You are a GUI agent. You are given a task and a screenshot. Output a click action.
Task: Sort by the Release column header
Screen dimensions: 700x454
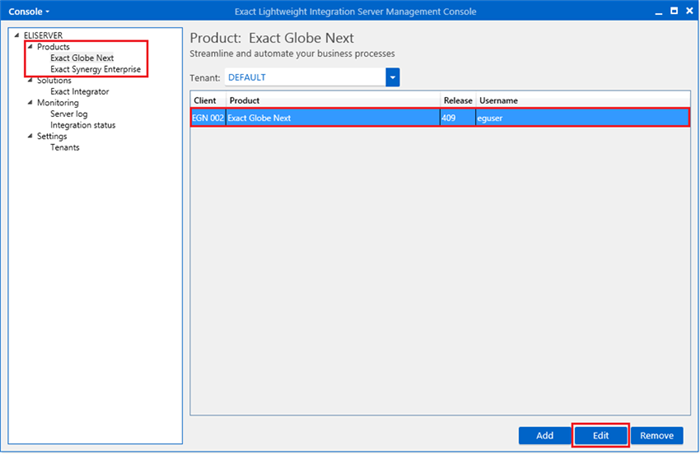click(458, 100)
